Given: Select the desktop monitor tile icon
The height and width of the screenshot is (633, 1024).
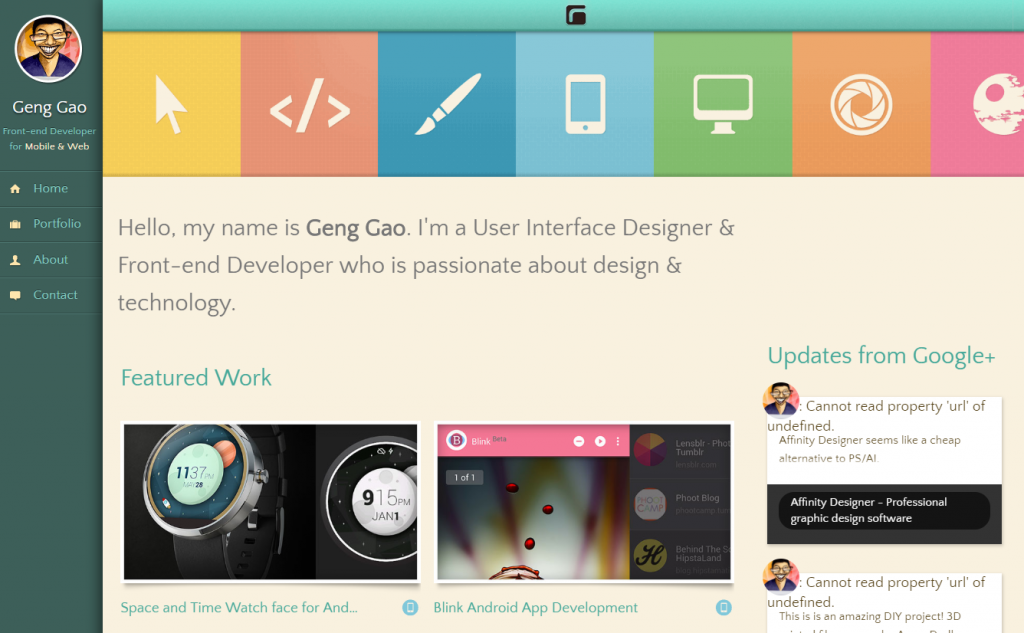Looking at the screenshot, I should pyautogui.click(x=723, y=104).
